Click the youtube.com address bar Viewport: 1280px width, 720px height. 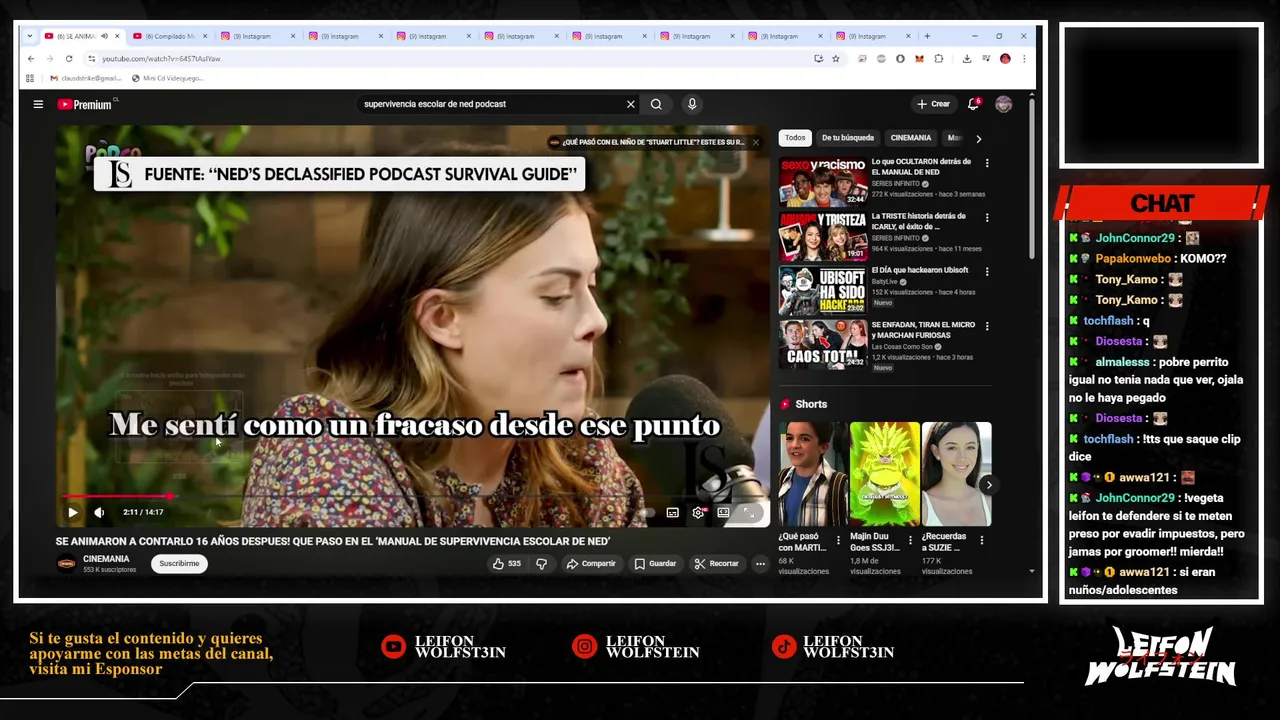[x=450, y=59]
